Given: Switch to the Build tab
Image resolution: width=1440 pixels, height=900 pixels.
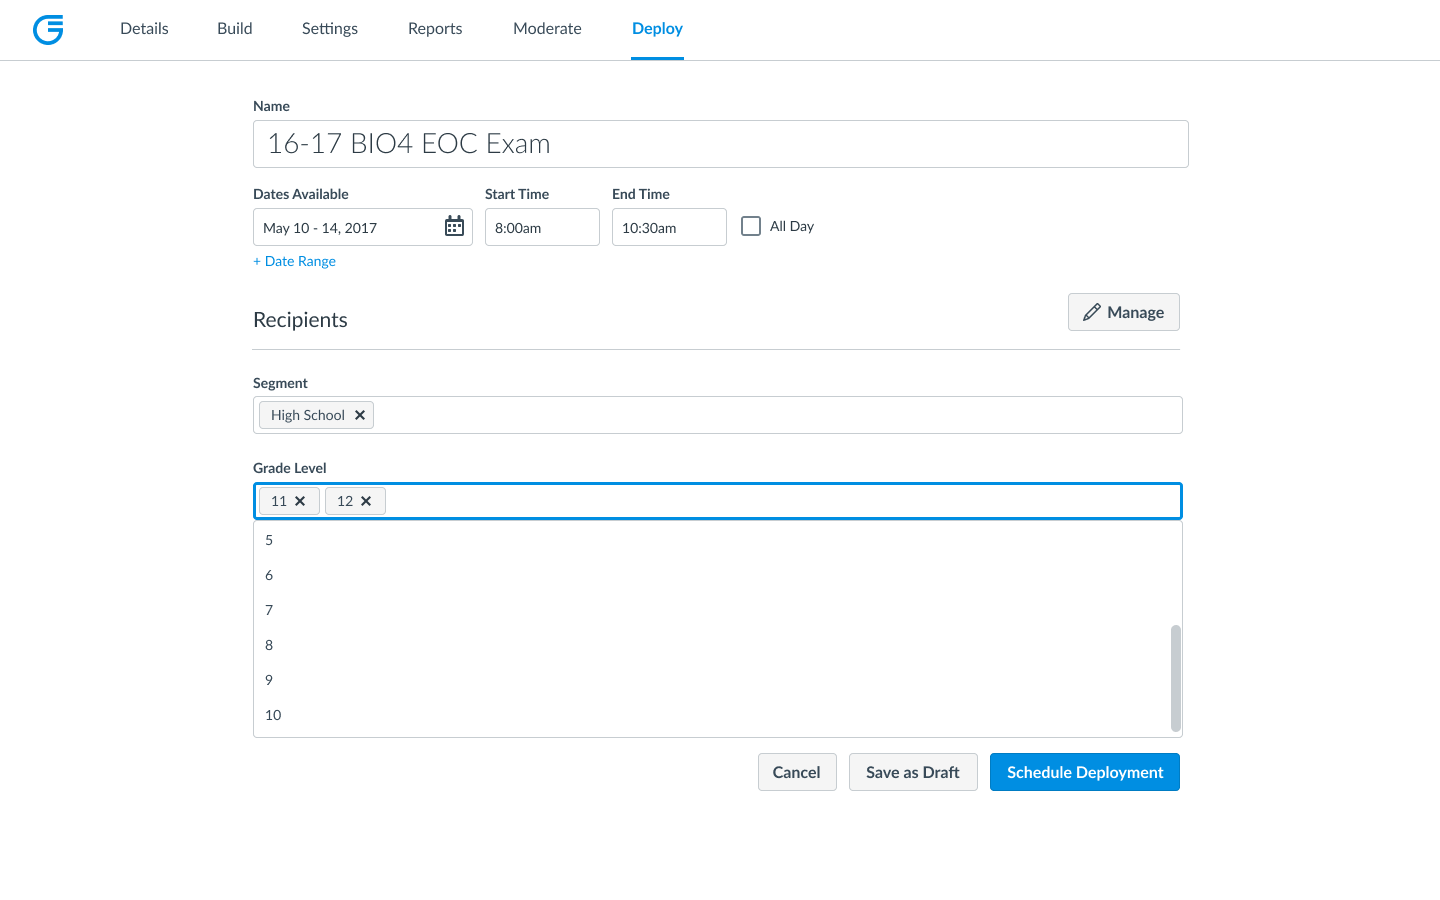Looking at the screenshot, I should tap(235, 29).
